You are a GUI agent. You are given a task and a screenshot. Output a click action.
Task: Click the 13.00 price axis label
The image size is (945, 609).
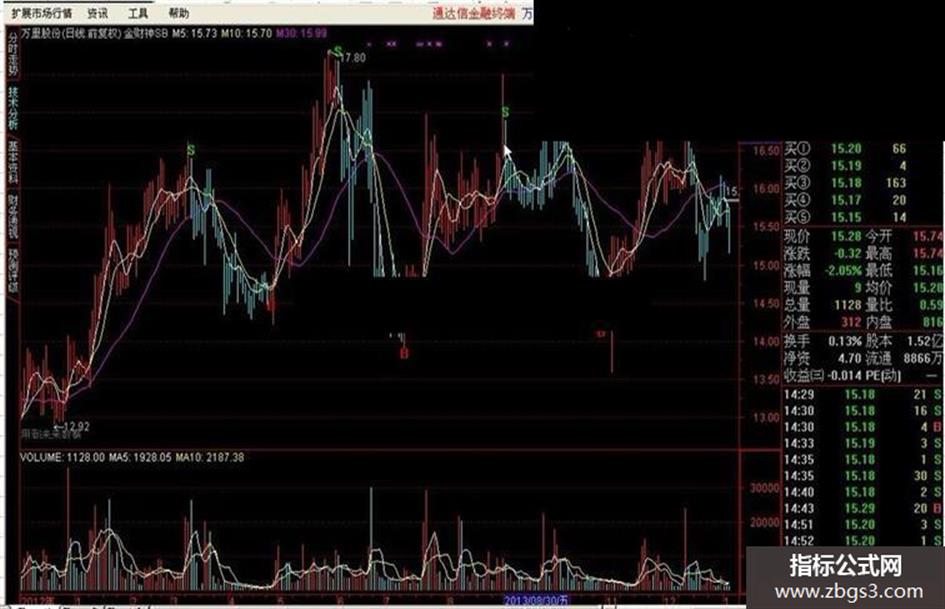pyautogui.click(x=766, y=417)
